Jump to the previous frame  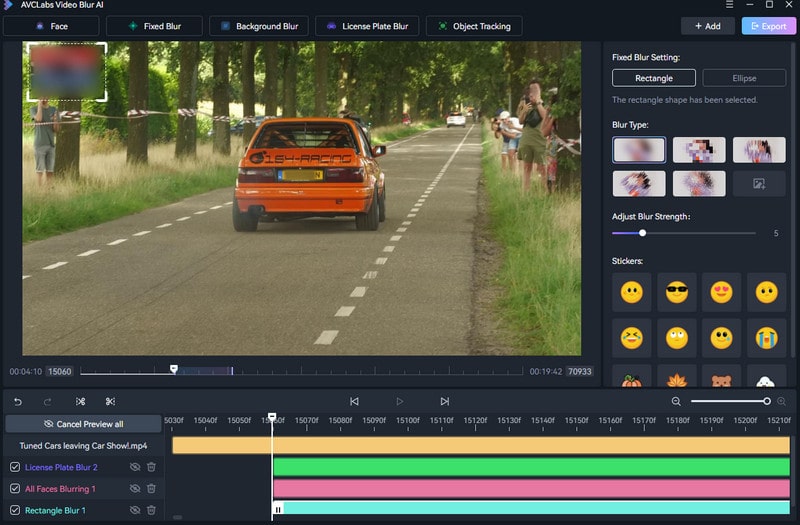point(354,402)
